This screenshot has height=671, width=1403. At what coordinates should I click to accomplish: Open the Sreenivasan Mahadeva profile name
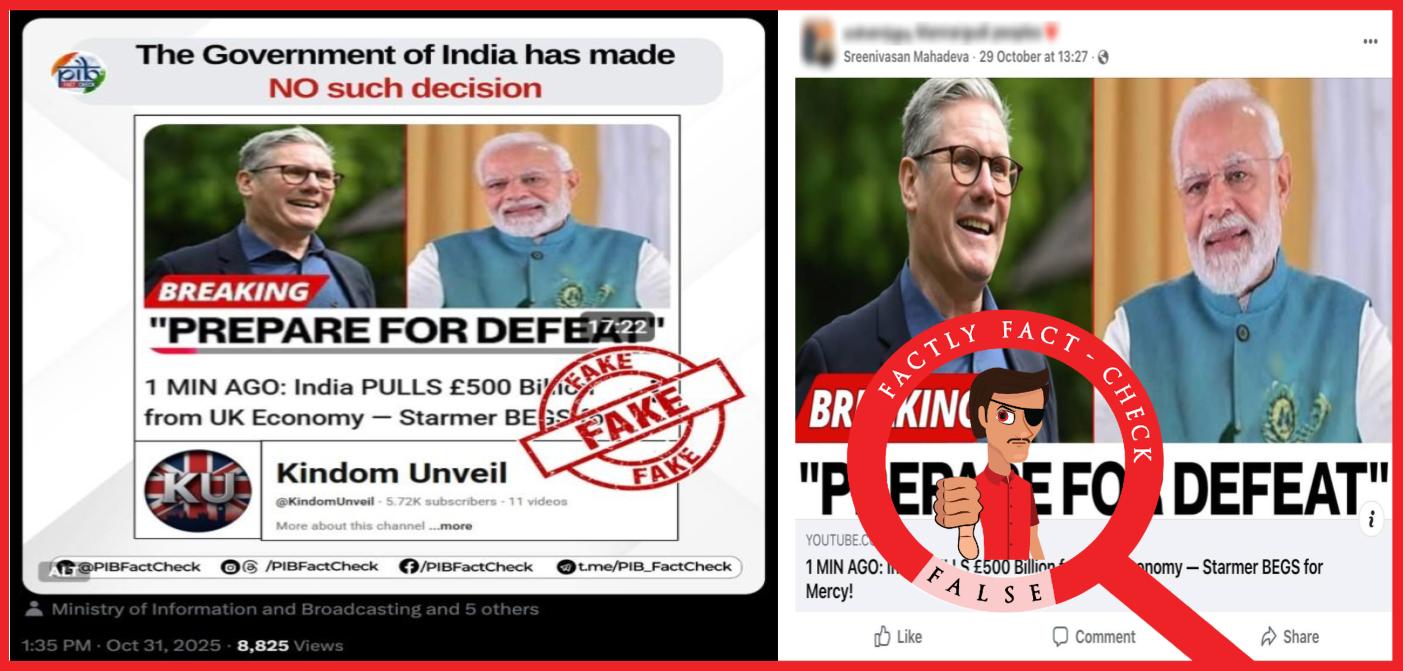[907, 57]
